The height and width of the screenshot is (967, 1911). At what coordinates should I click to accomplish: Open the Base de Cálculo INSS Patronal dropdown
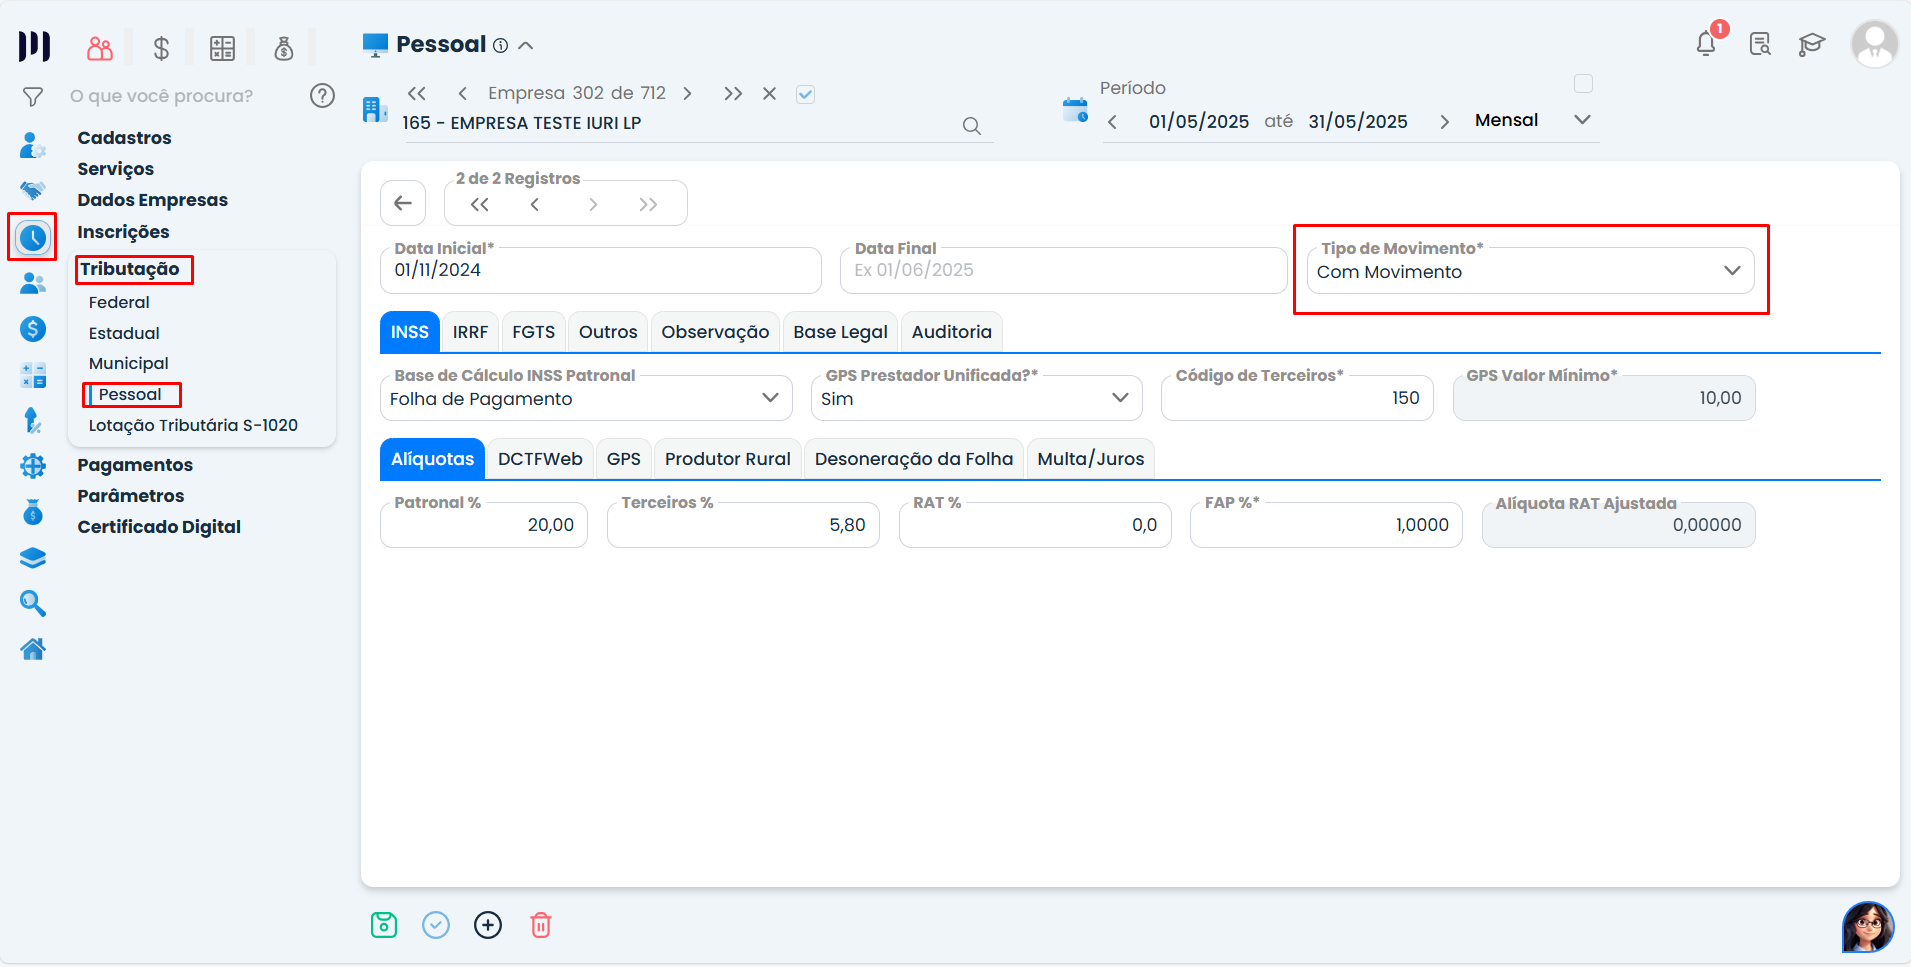770,398
